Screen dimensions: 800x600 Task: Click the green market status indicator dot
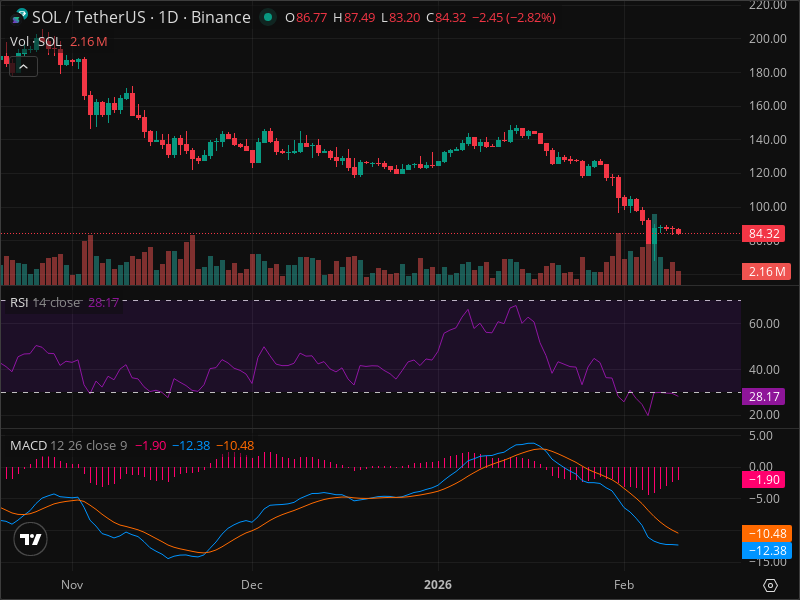(267, 17)
